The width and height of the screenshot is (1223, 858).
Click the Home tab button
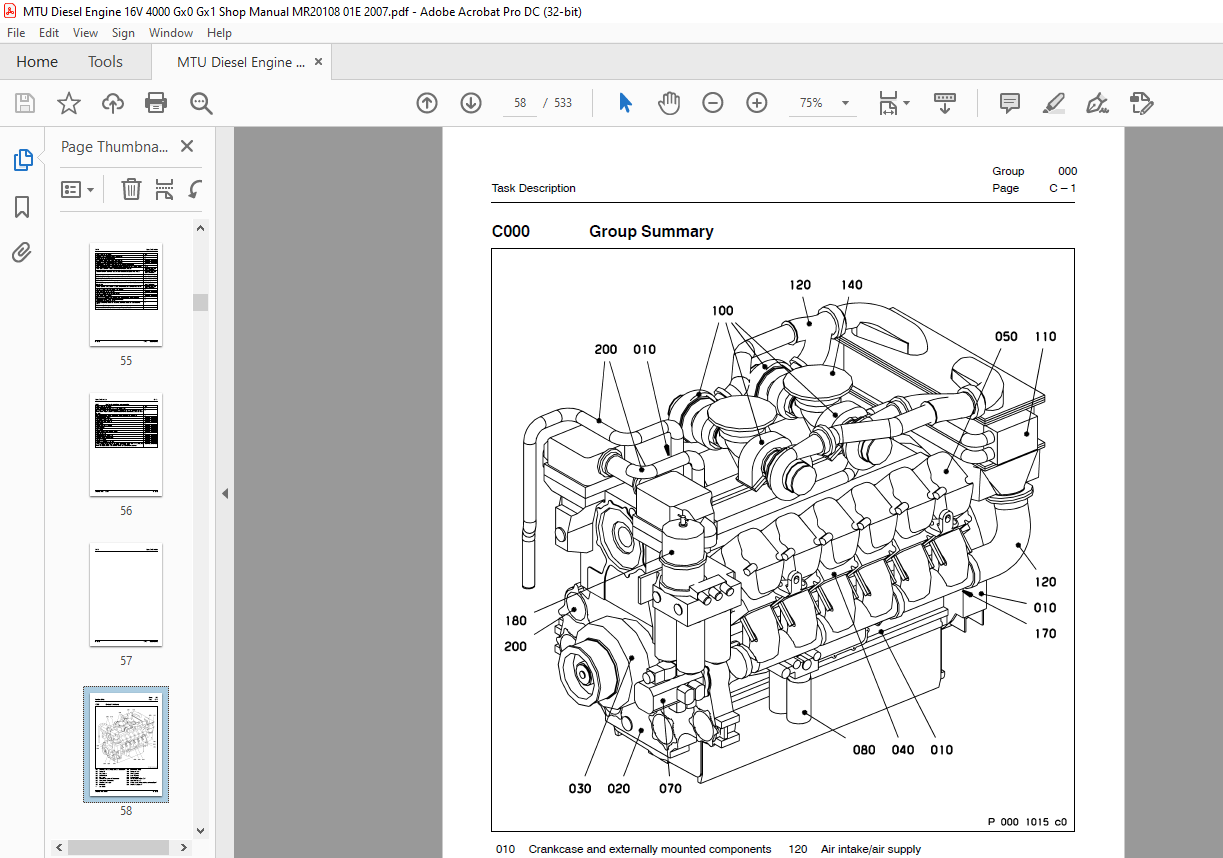click(x=37, y=62)
